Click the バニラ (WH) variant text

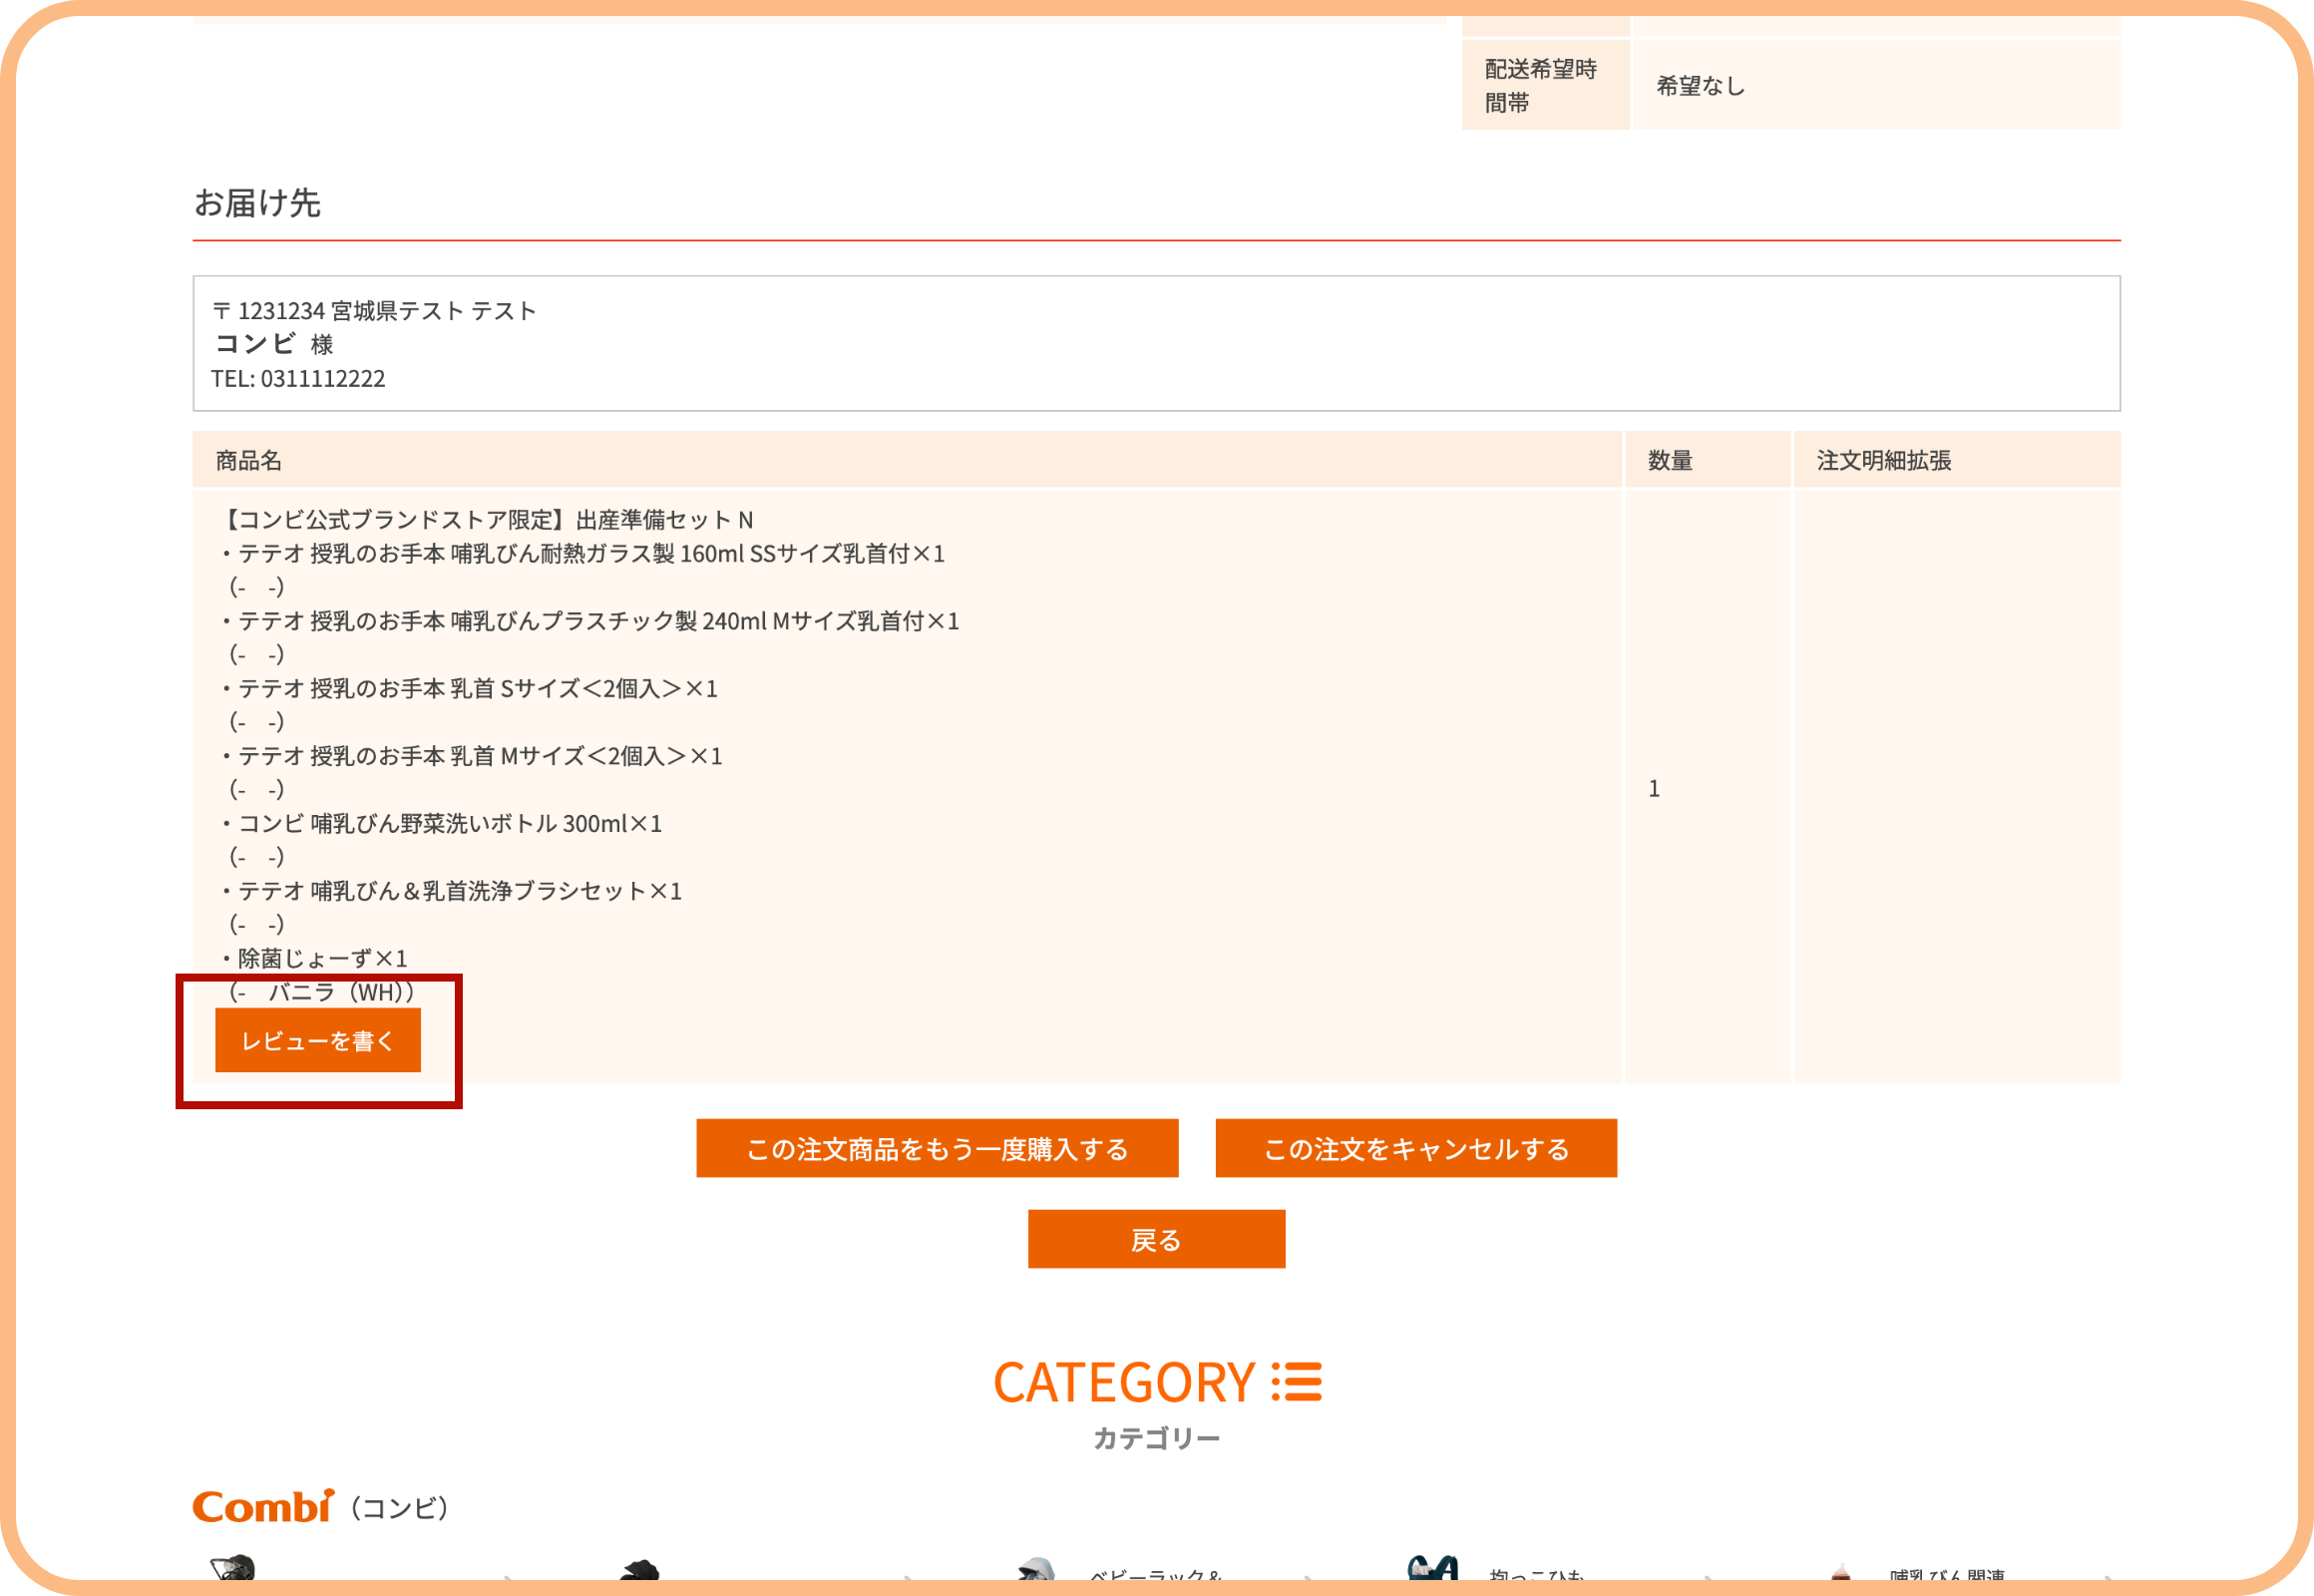click(321, 992)
